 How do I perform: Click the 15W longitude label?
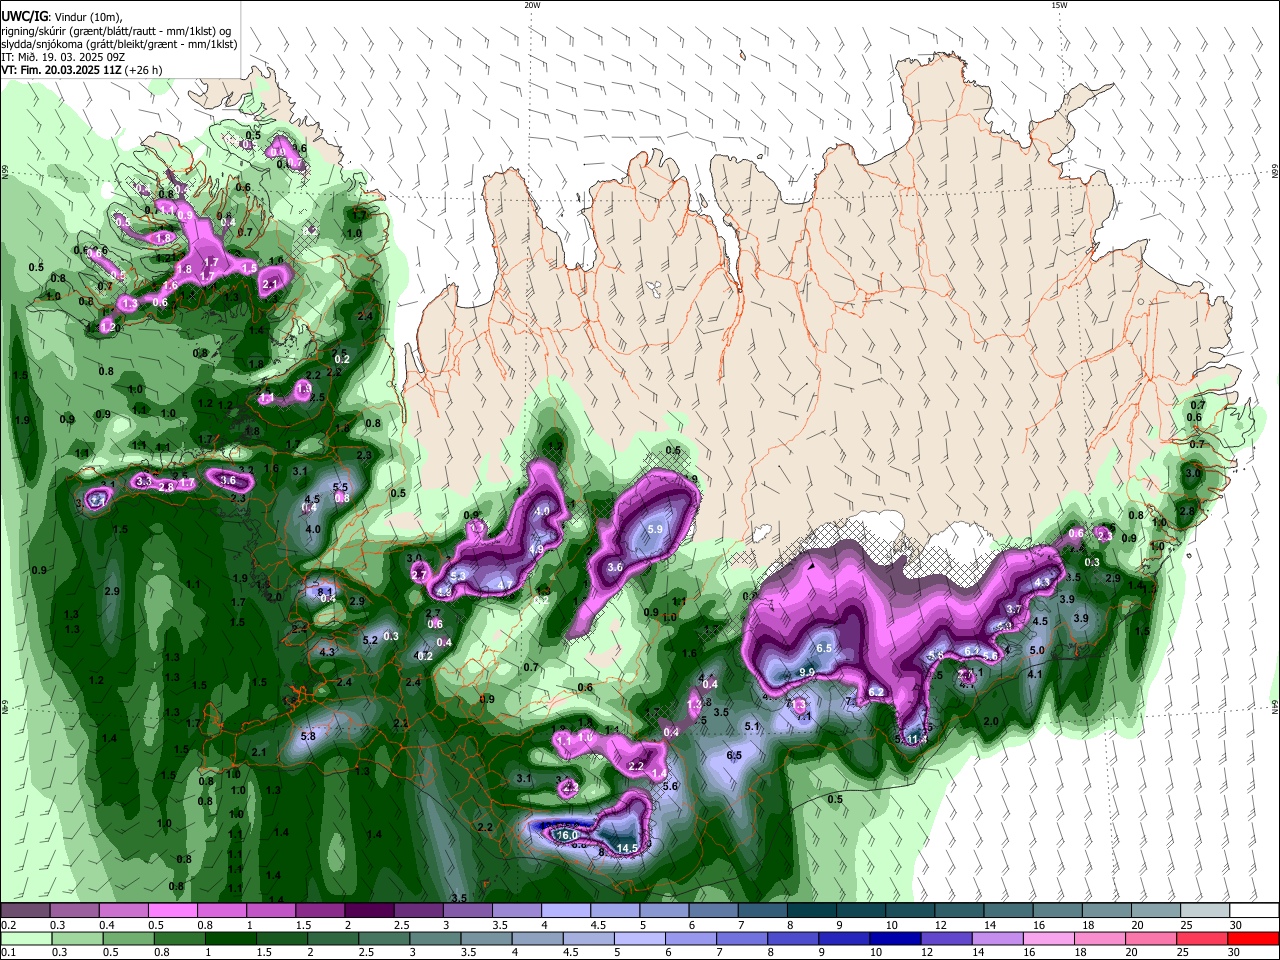(x=1059, y=5)
